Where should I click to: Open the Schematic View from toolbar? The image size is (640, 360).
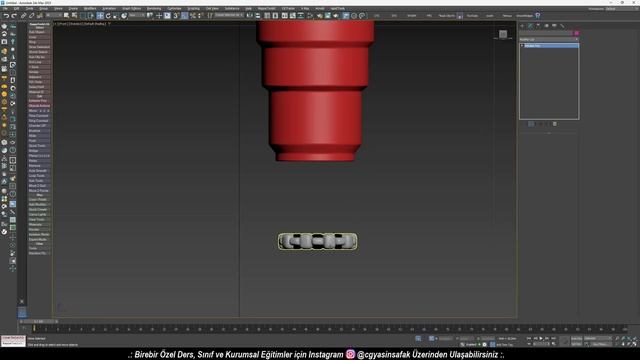(301, 16)
